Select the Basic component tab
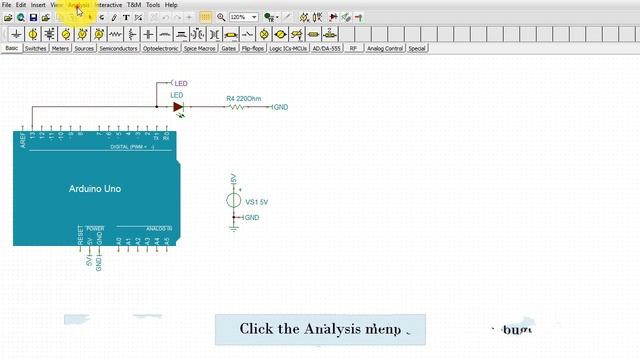The height and width of the screenshot is (360, 640). pos(11,48)
